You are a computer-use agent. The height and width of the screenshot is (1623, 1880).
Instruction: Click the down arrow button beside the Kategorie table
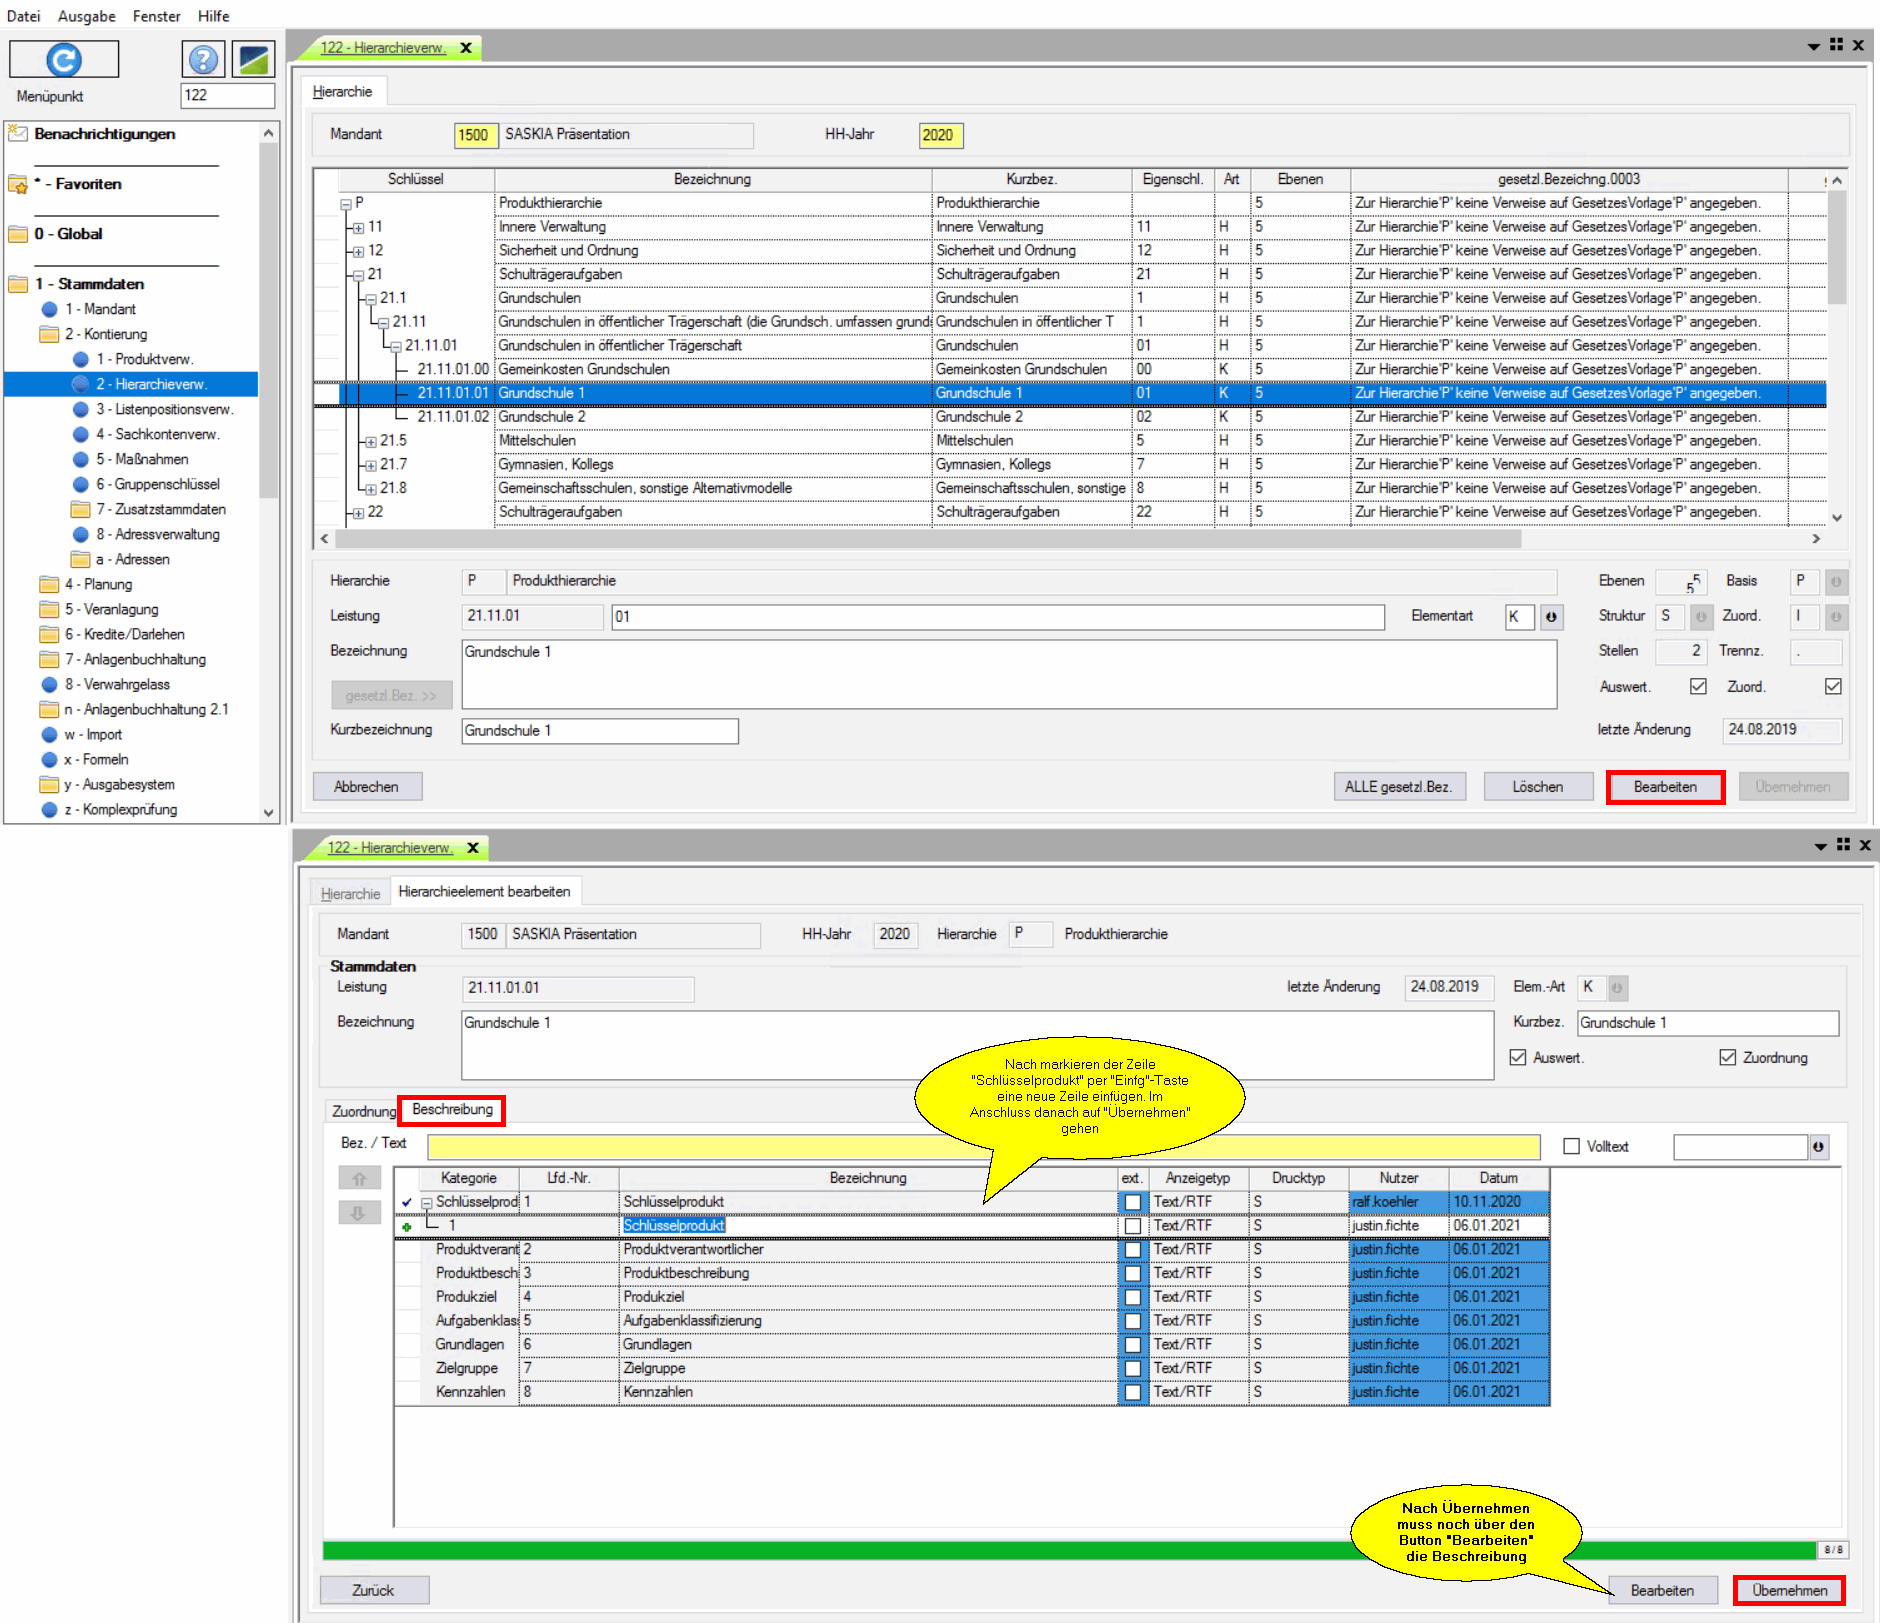click(x=359, y=1213)
